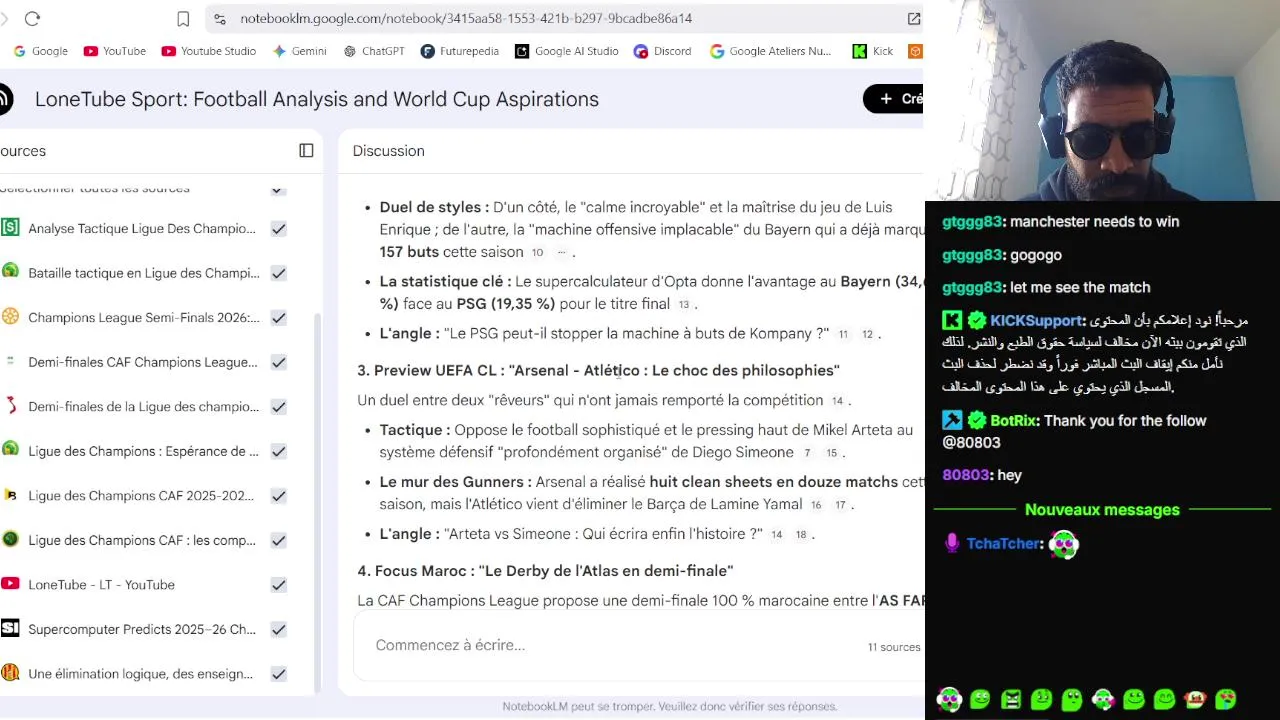Open the Supercomputer Predicts 2025–26 Ch... source

click(142, 629)
